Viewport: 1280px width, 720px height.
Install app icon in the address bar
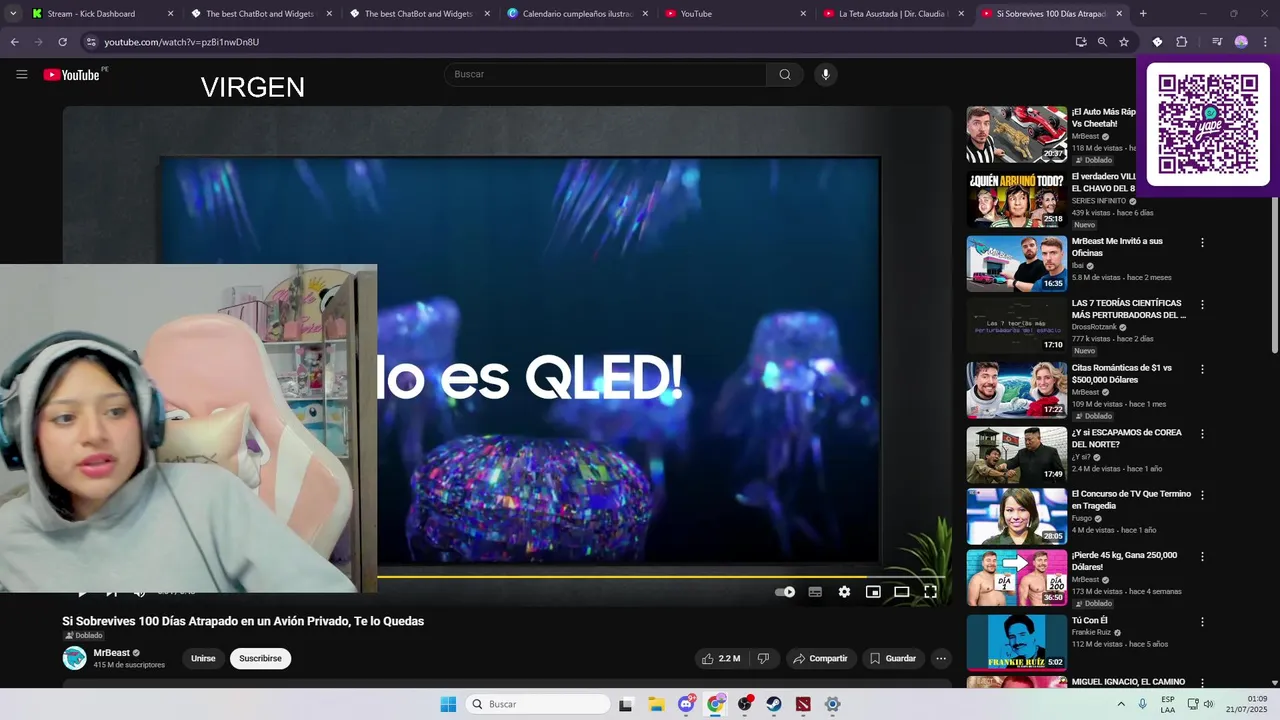click(1081, 42)
